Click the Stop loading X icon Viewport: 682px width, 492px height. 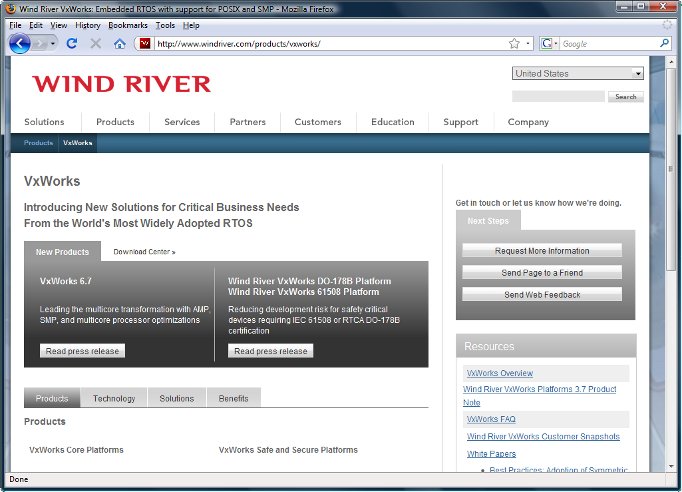(x=96, y=44)
